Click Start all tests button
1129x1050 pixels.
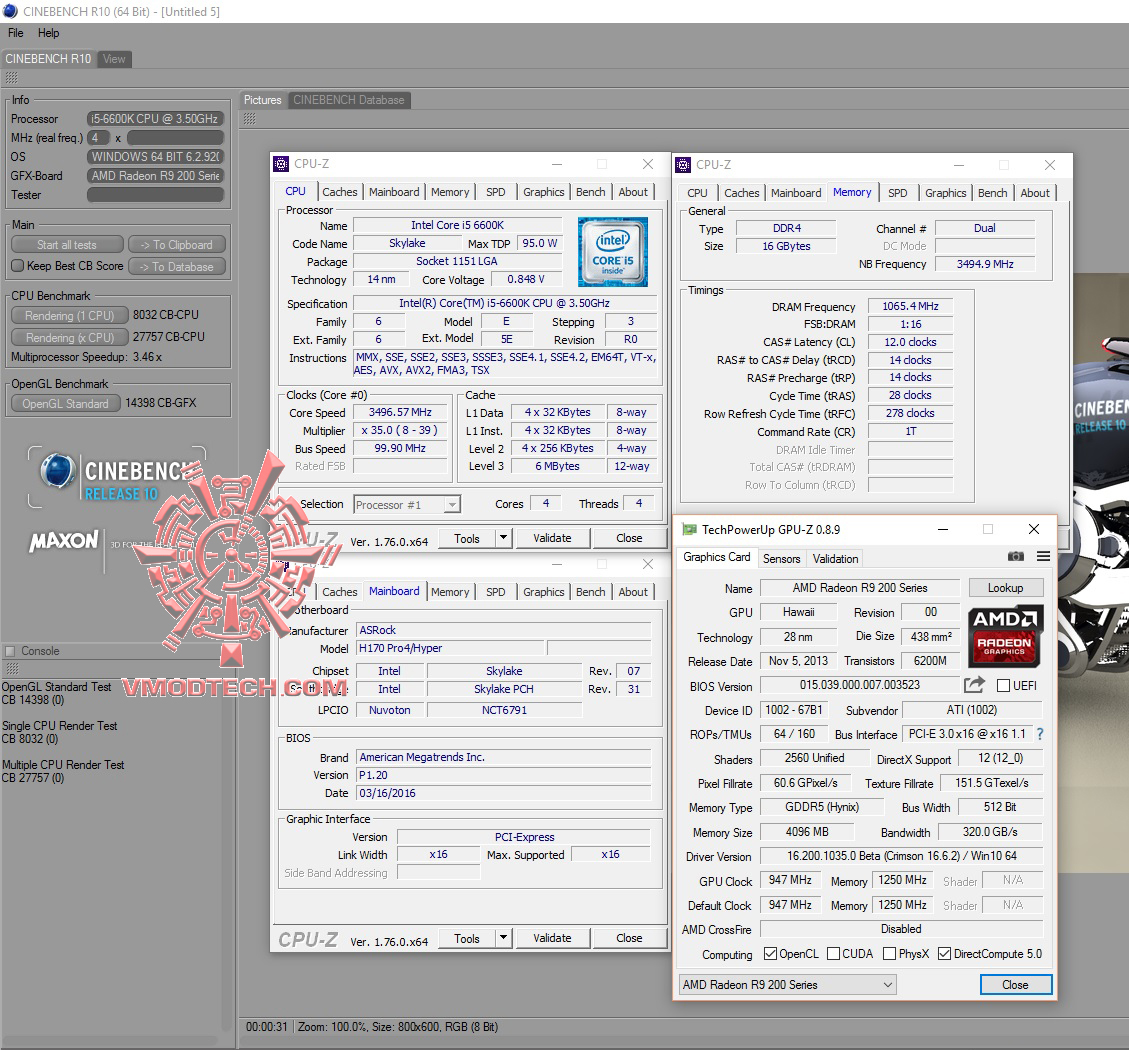[x=67, y=245]
